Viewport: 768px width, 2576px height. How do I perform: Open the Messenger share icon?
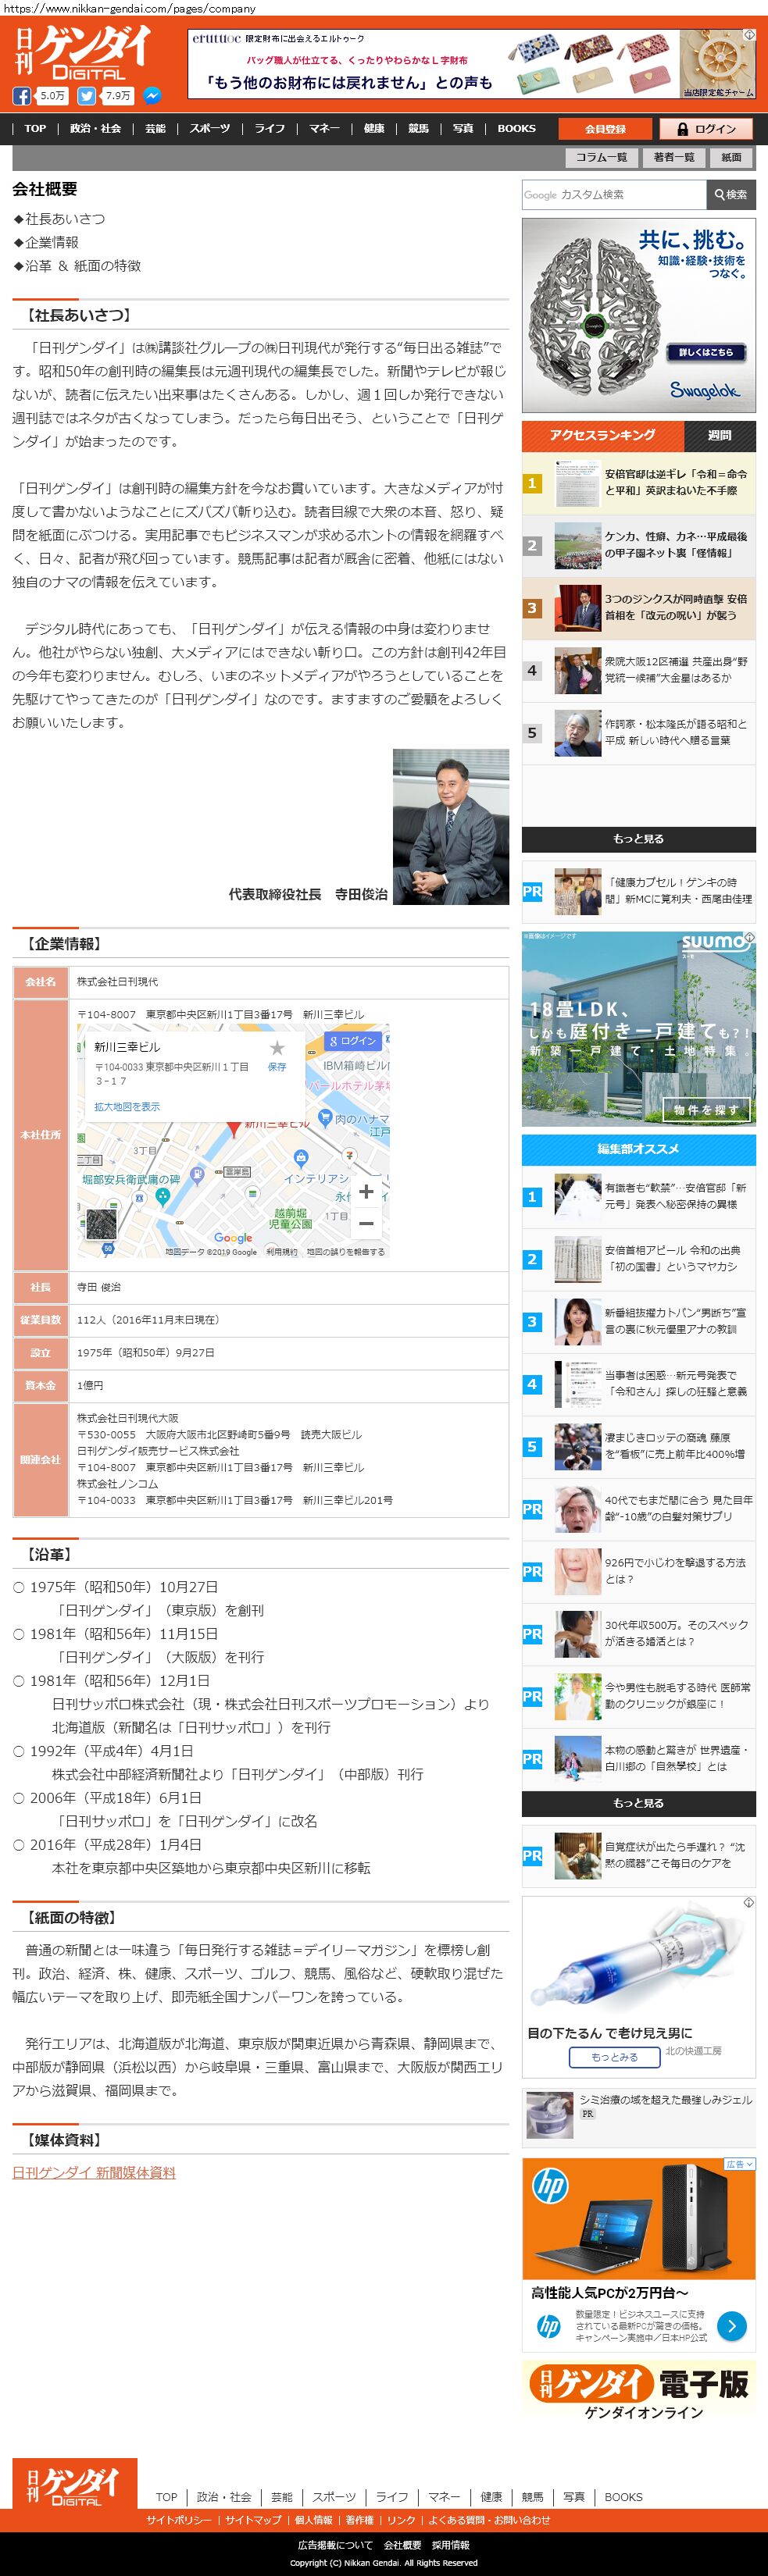(152, 96)
